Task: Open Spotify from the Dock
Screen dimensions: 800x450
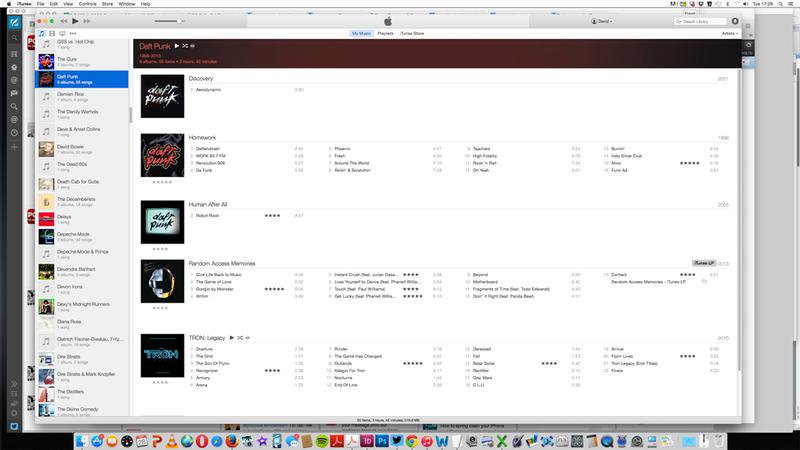Action: tap(321, 441)
